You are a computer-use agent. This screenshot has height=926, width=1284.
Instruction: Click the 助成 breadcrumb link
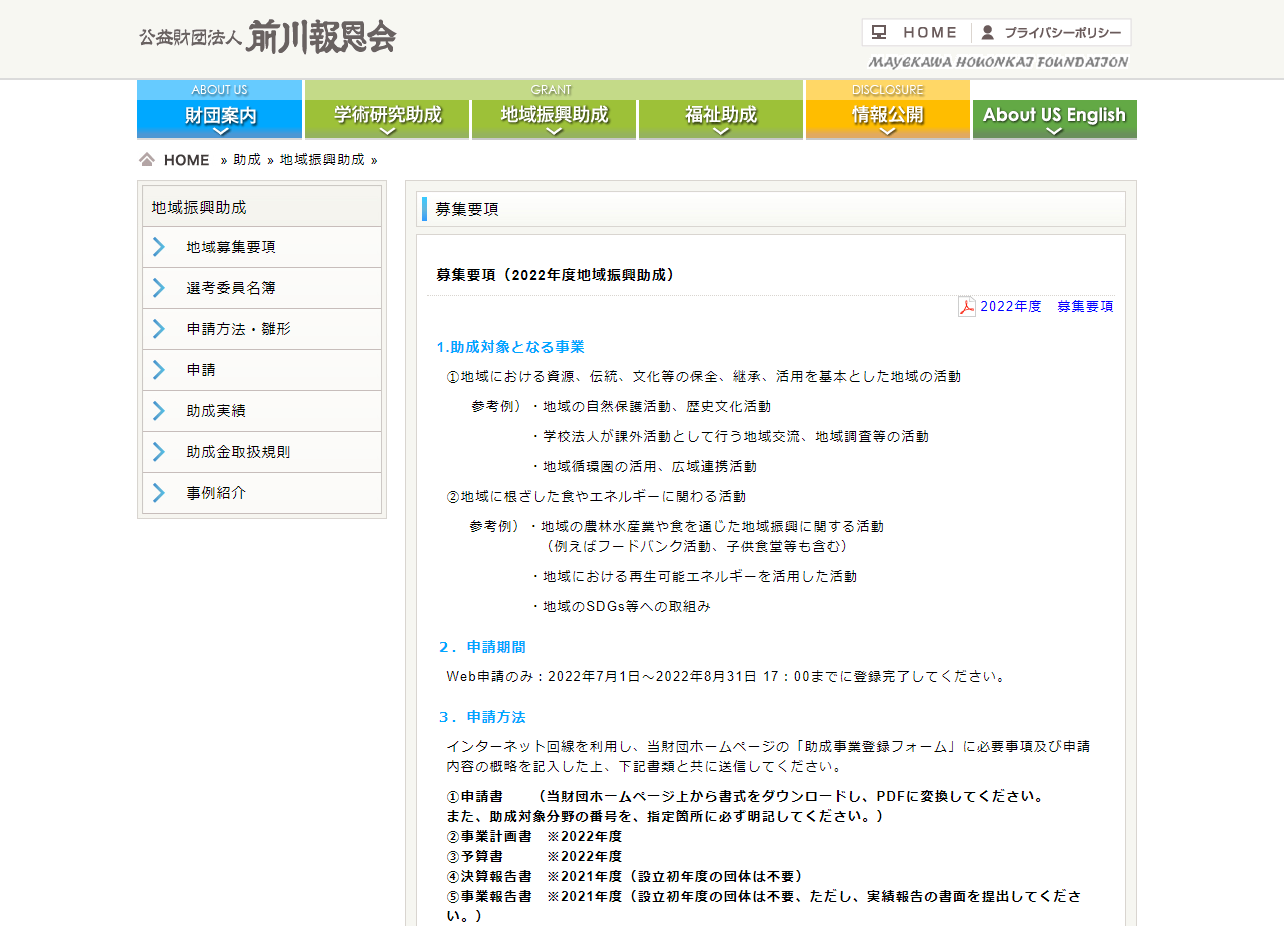click(247, 160)
